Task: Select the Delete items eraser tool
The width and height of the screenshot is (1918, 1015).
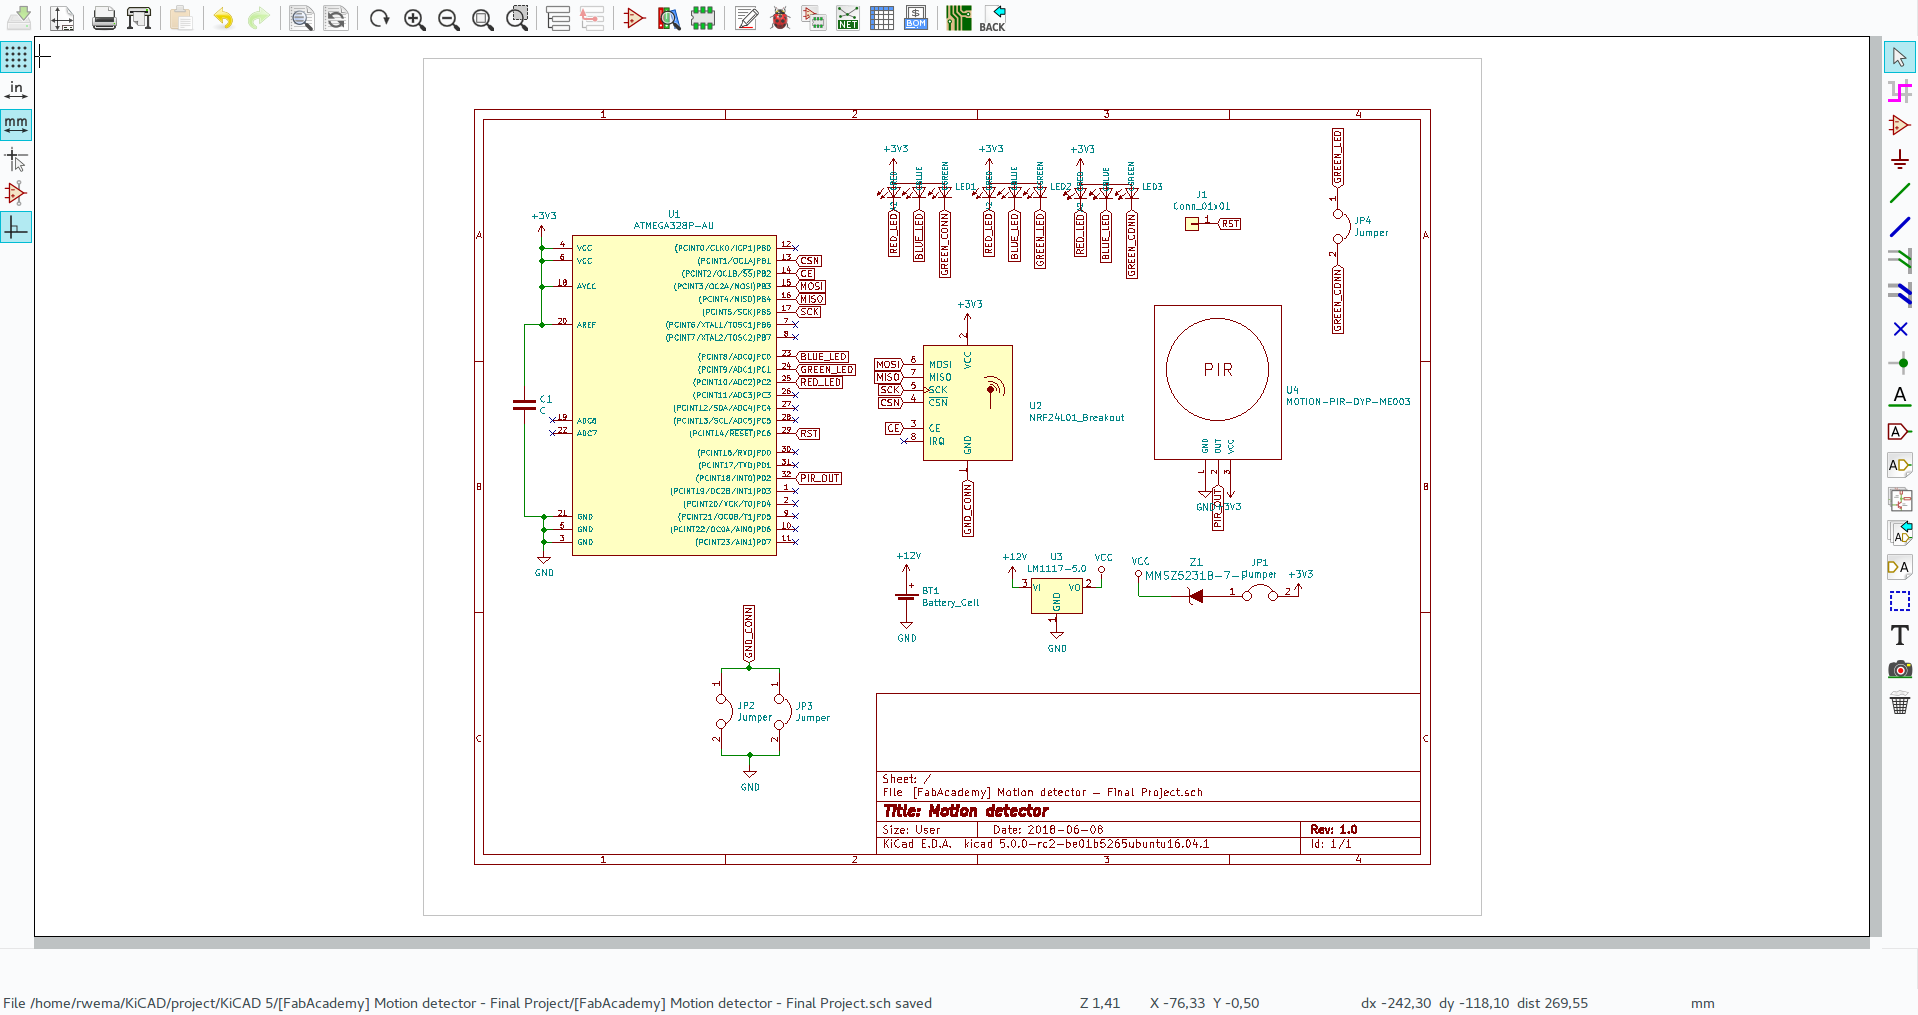Action: click(x=1899, y=703)
